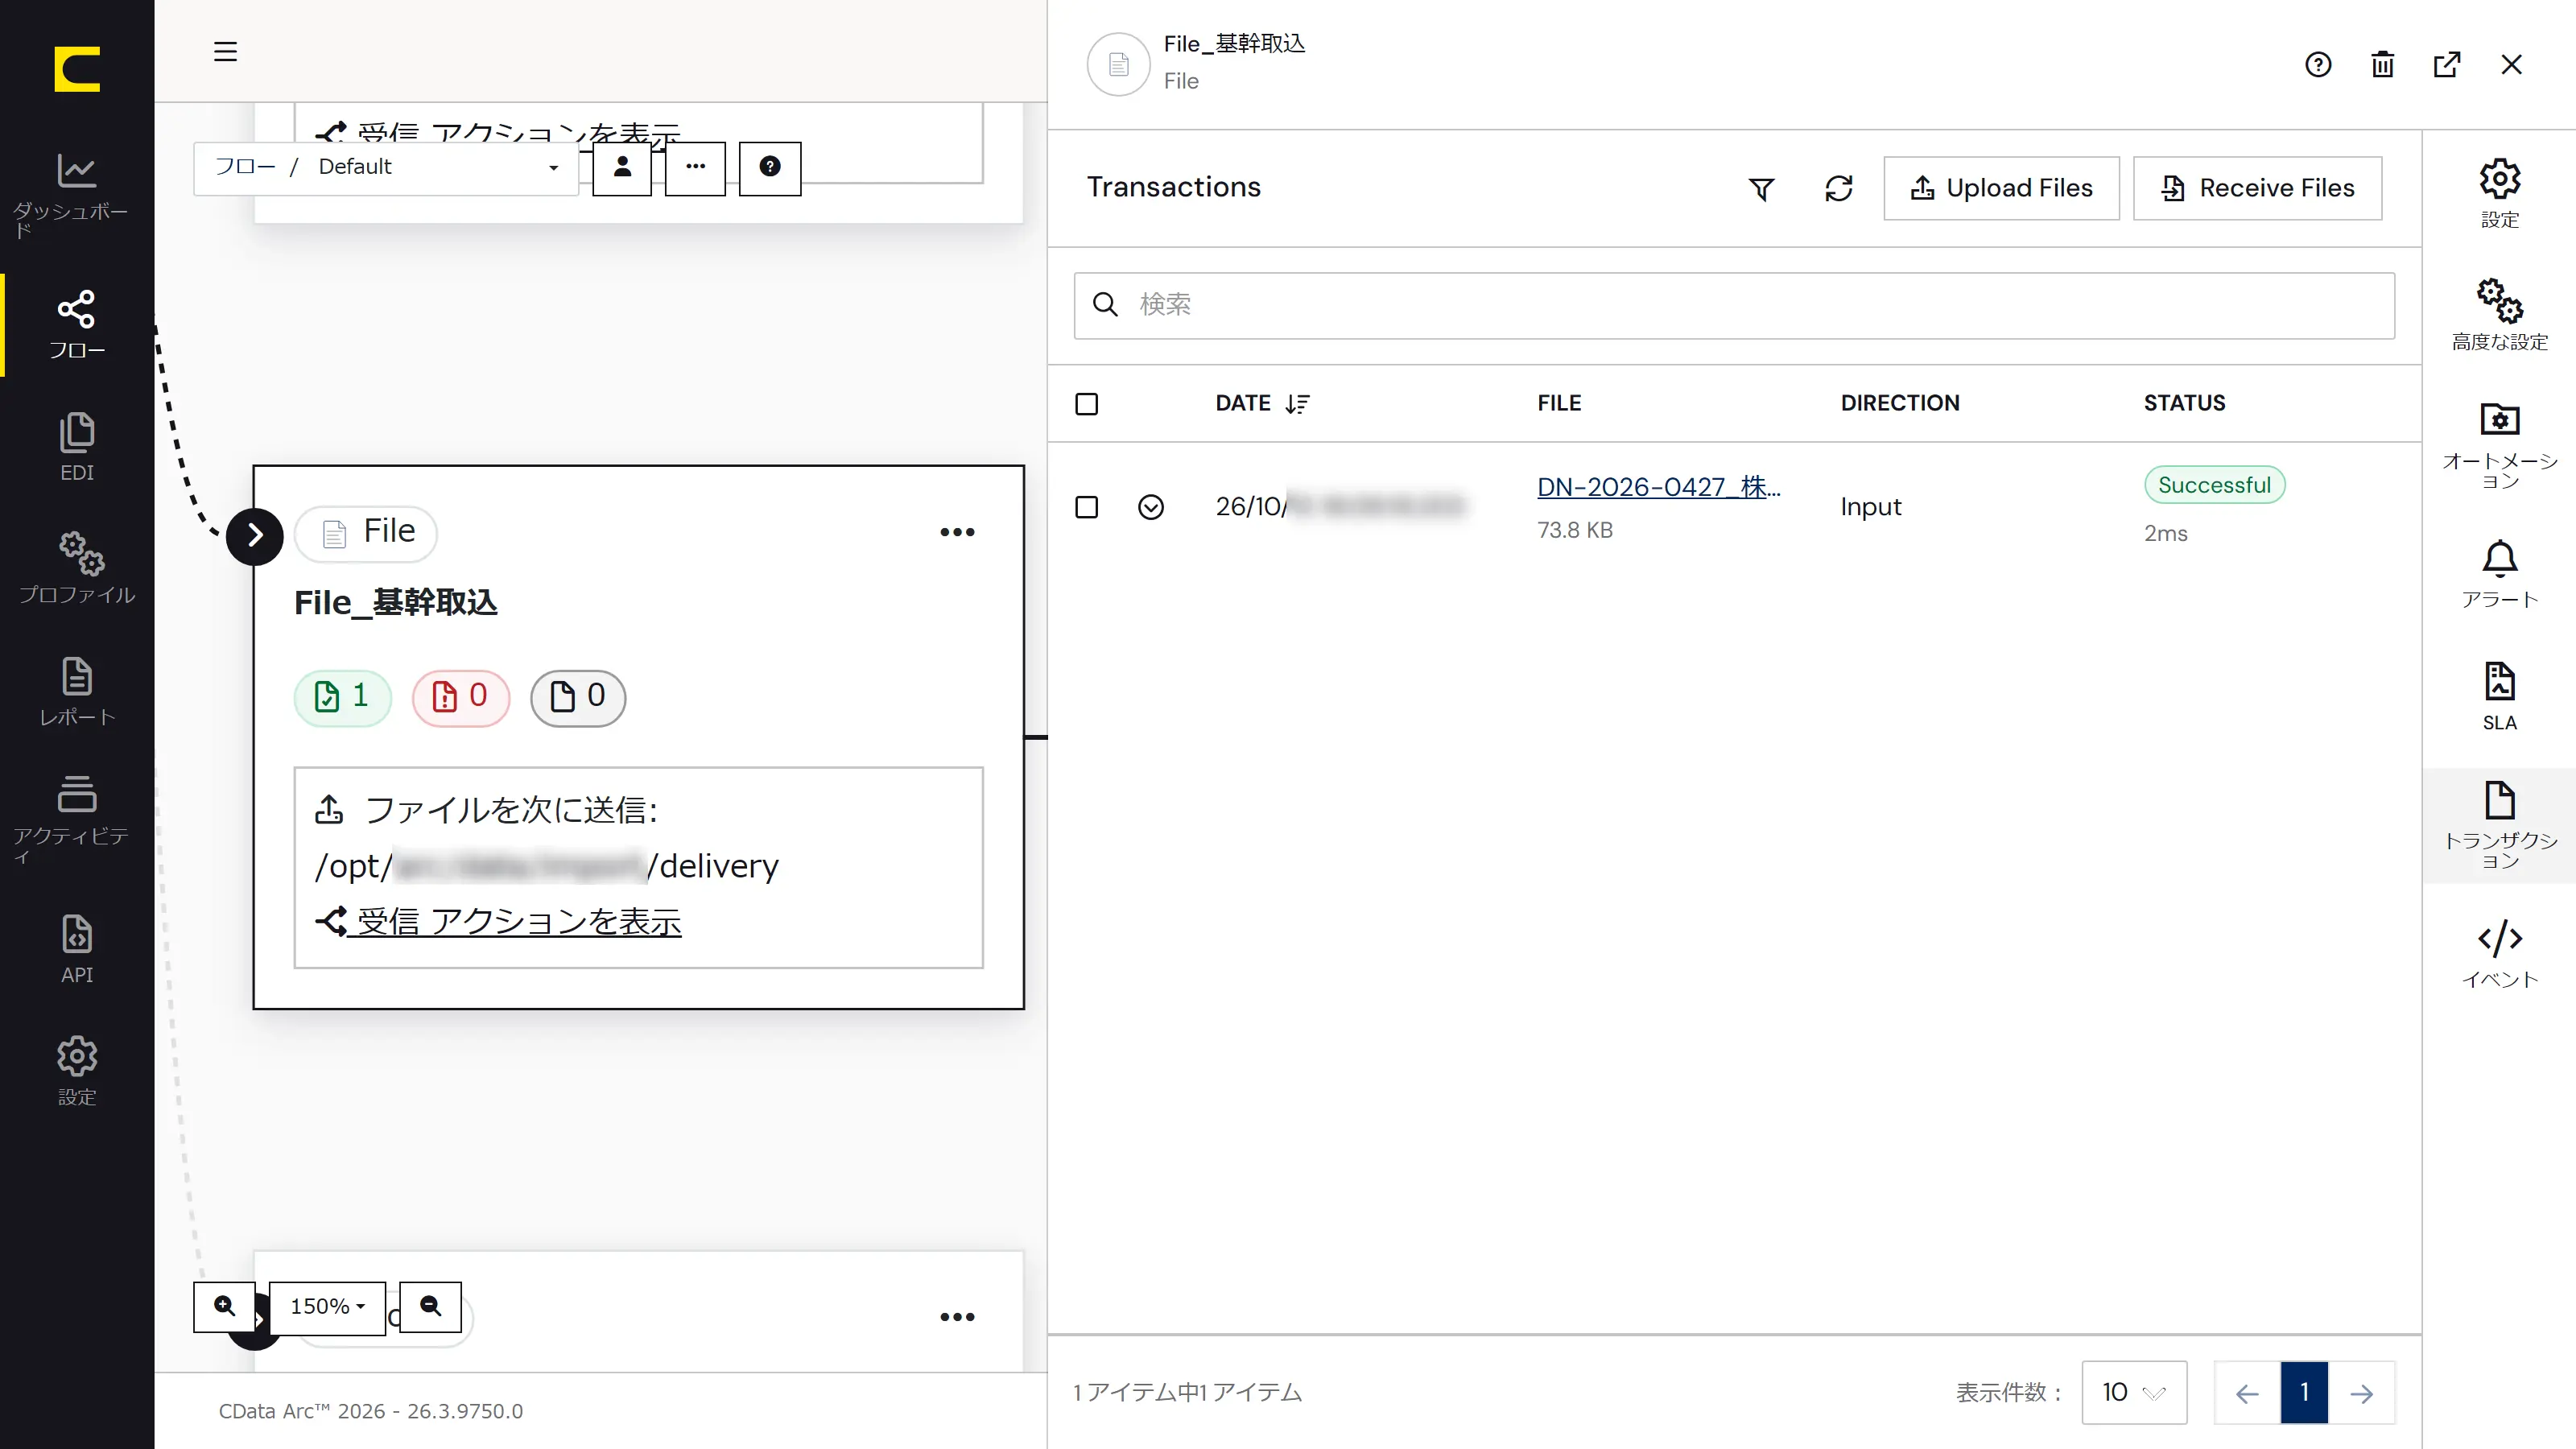Open プロファイル profile page
The height and width of the screenshot is (1449, 2576).
(x=77, y=569)
